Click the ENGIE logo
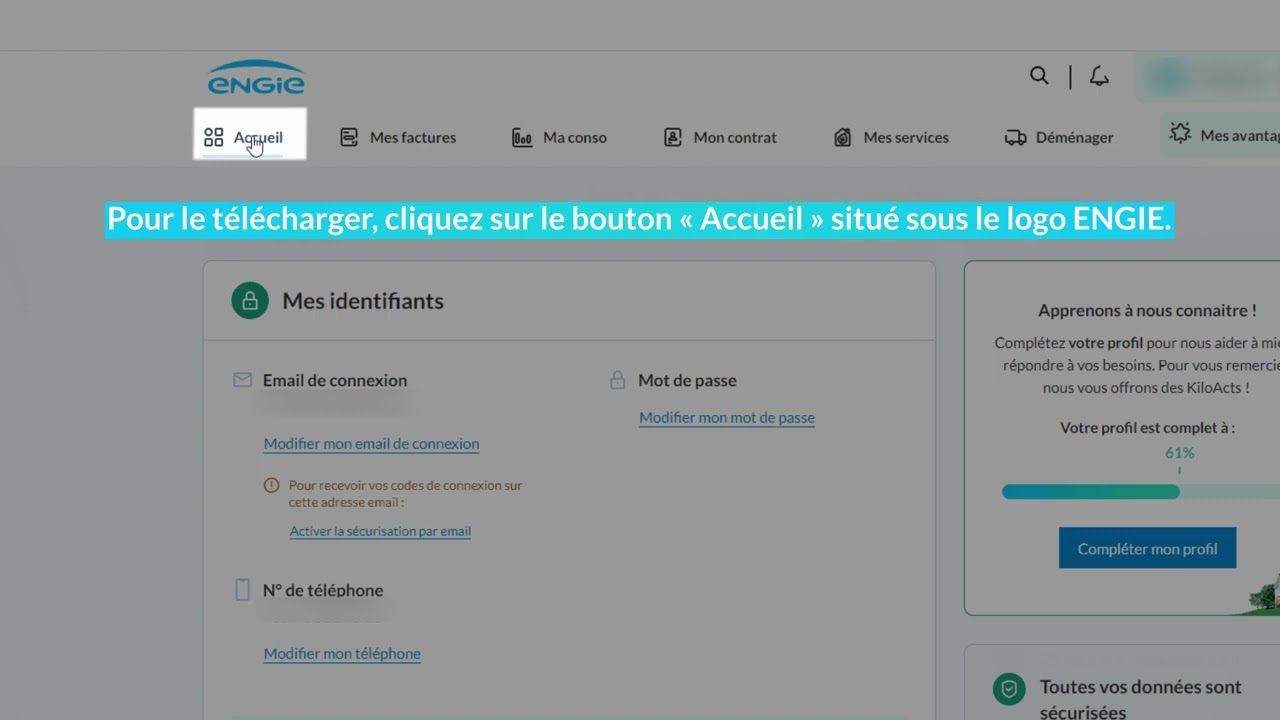The width and height of the screenshot is (1280, 720). (x=256, y=78)
